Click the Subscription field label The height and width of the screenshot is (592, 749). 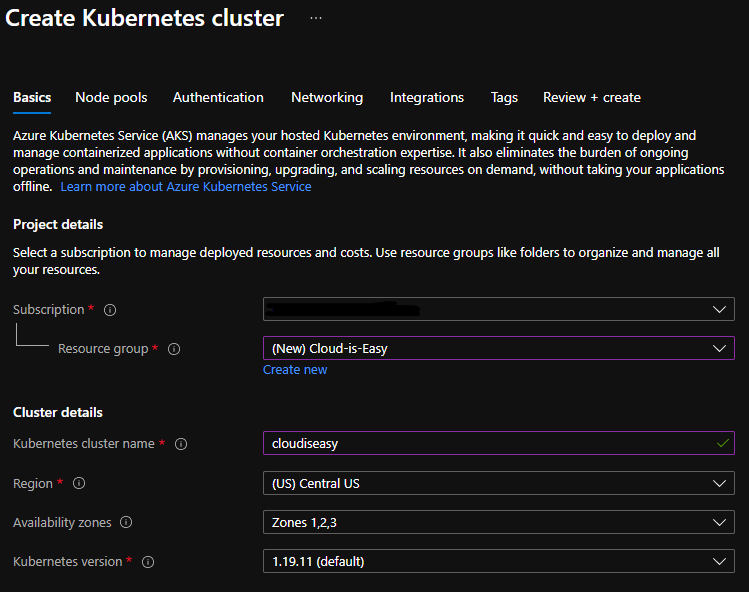pos(49,310)
